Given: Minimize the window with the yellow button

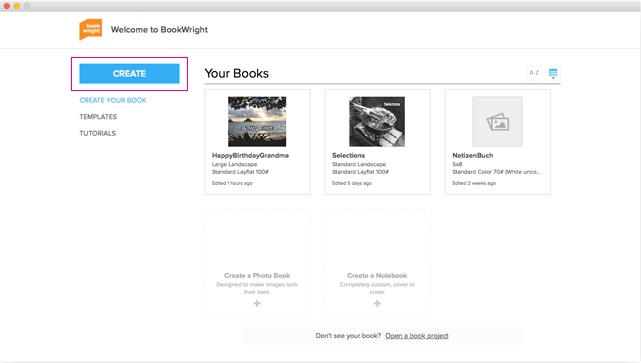Looking at the screenshot, I should 17,6.
